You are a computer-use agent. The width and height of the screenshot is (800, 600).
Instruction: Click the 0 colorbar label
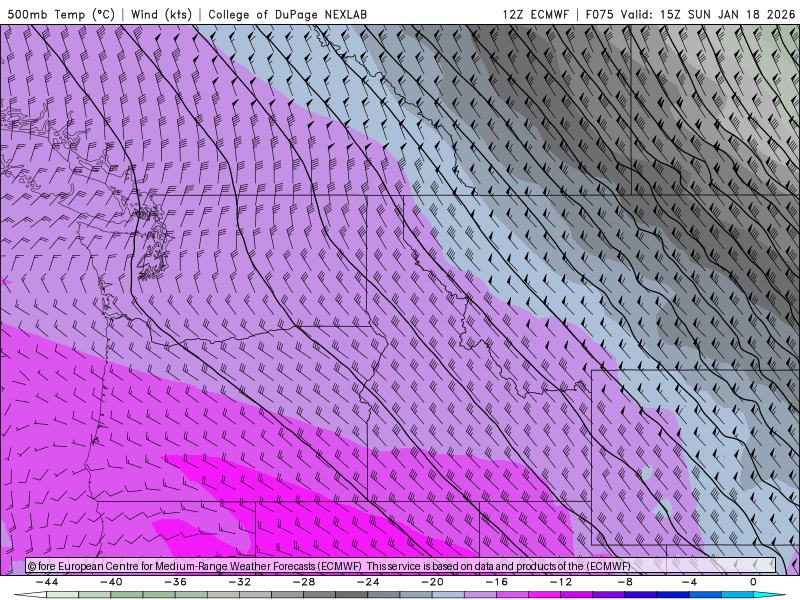754,582
